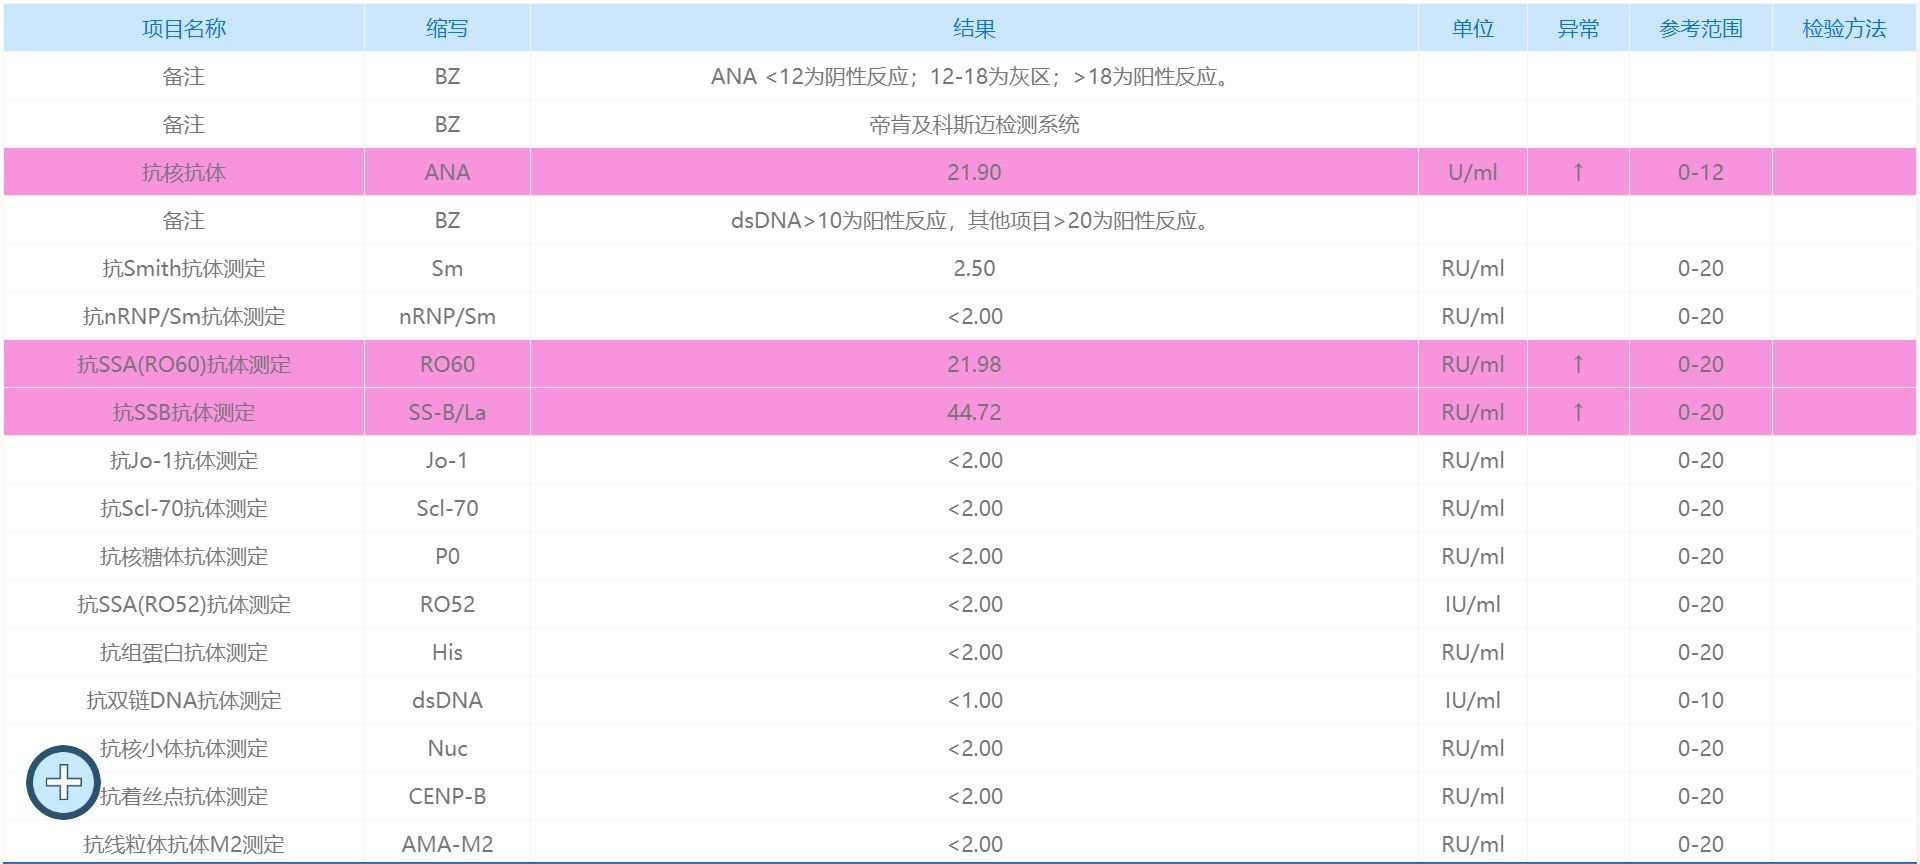The image size is (1920, 864).
Task: Click the 帝肯及科斯迈检测系统 note text
Action: (x=974, y=124)
